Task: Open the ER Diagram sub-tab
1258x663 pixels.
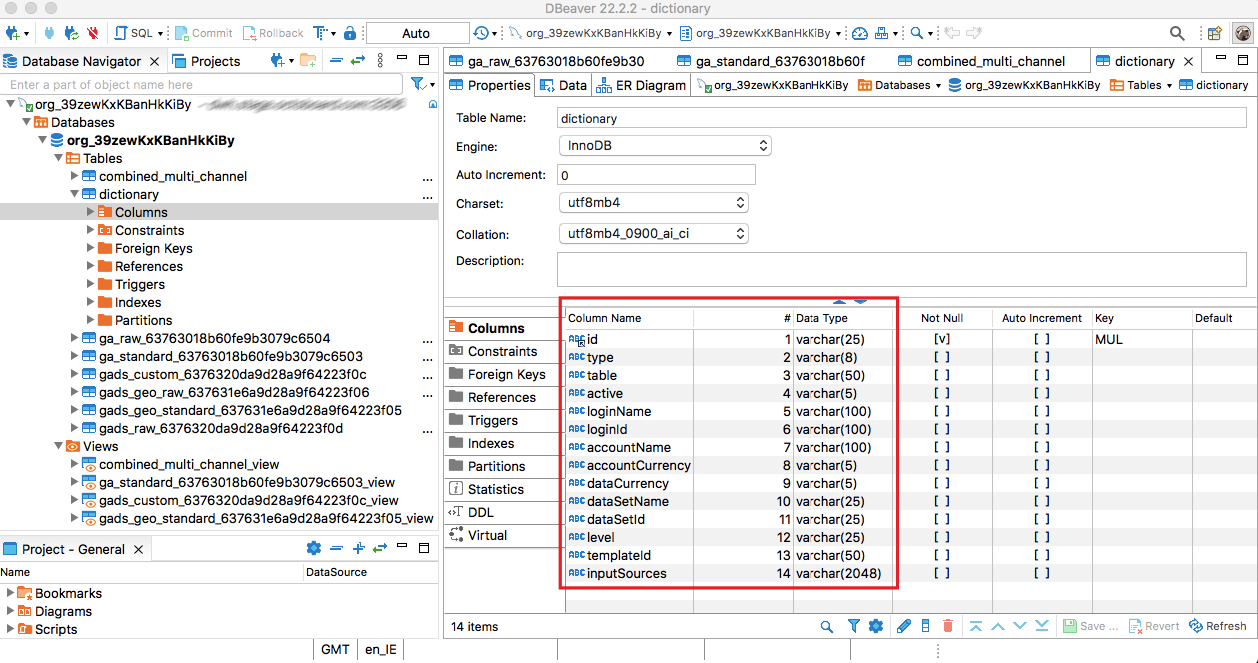Action: click(x=642, y=85)
